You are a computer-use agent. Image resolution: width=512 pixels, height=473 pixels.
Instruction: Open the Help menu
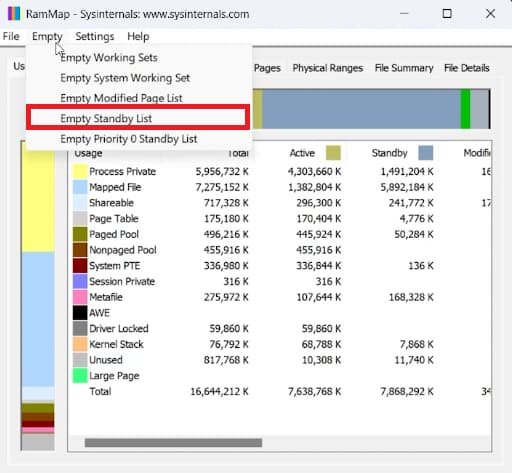click(x=138, y=36)
